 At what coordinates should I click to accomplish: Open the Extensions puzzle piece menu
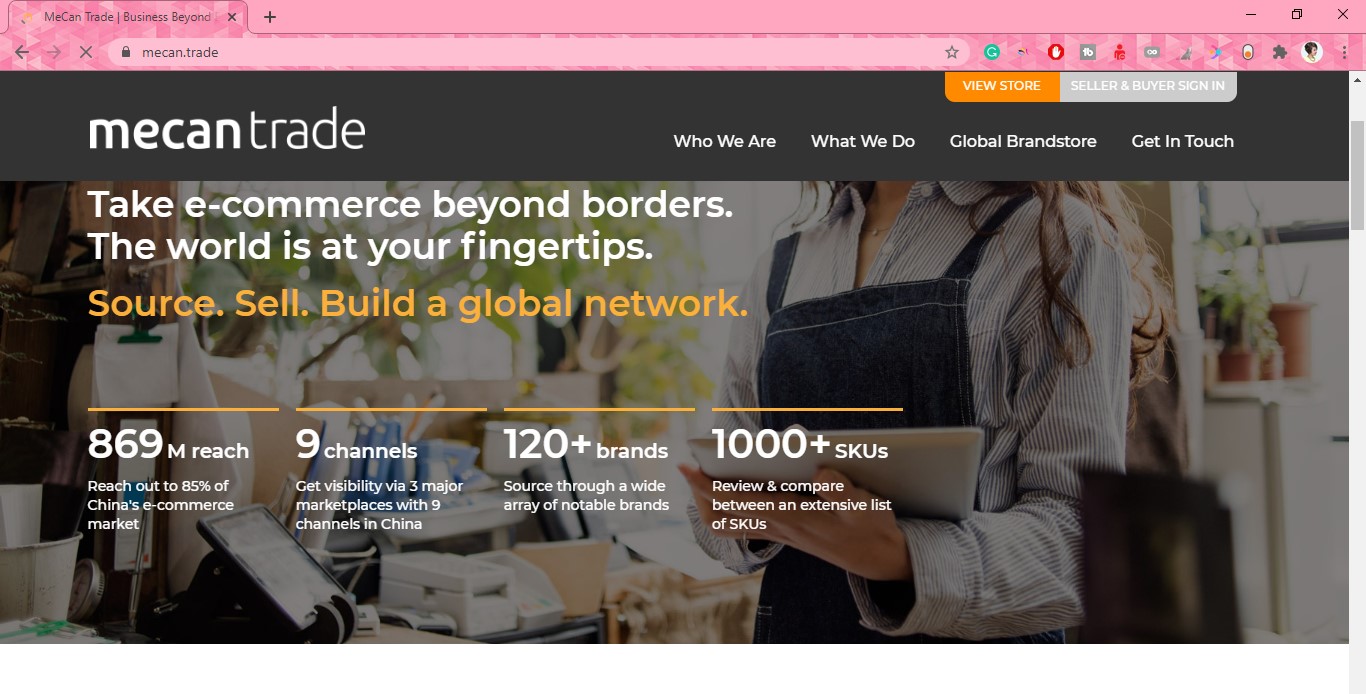(1280, 52)
